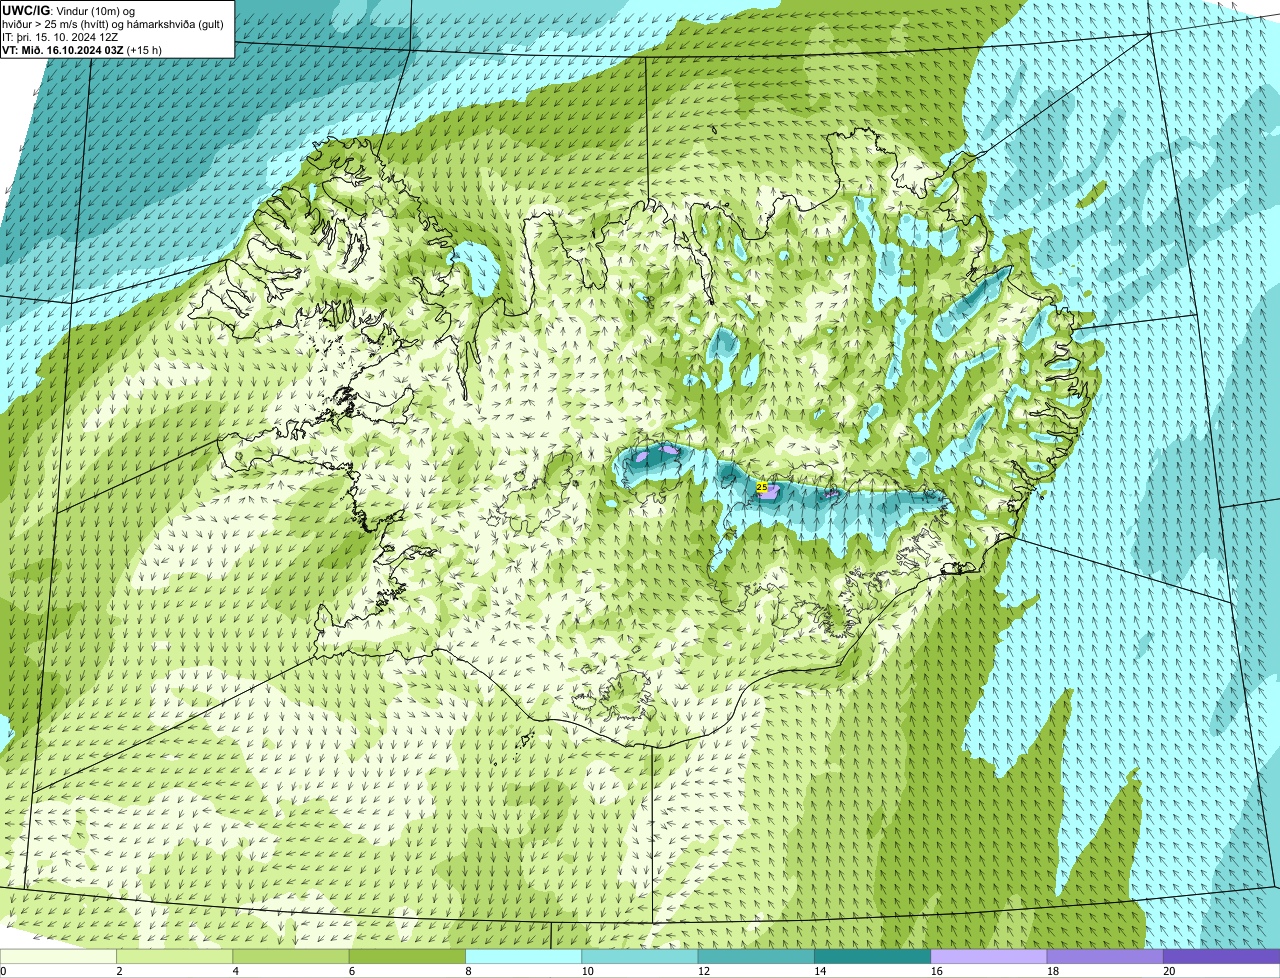The width and height of the screenshot is (1280, 978).
Task: Select the above 20 m/s violet legend swatch
Action: coord(1221,956)
